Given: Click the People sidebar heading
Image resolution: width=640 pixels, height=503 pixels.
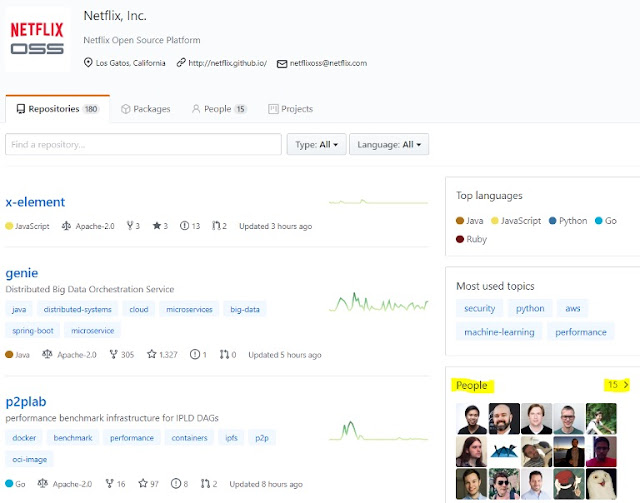Looking at the screenshot, I should coord(472,385).
